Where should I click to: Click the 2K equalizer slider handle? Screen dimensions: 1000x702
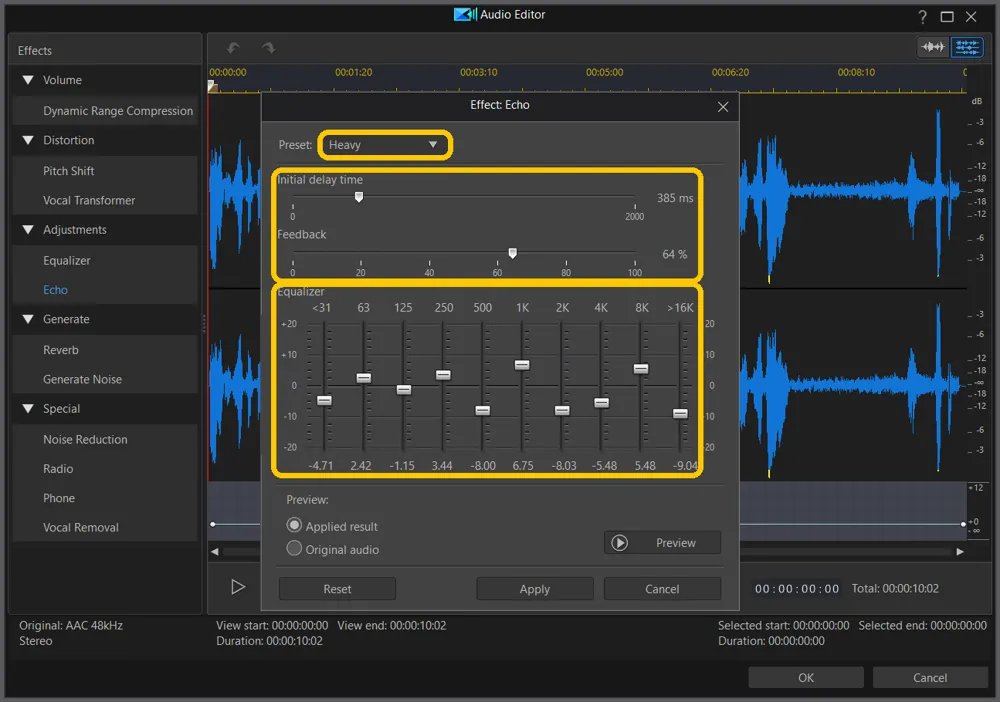(x=562, y=411)
